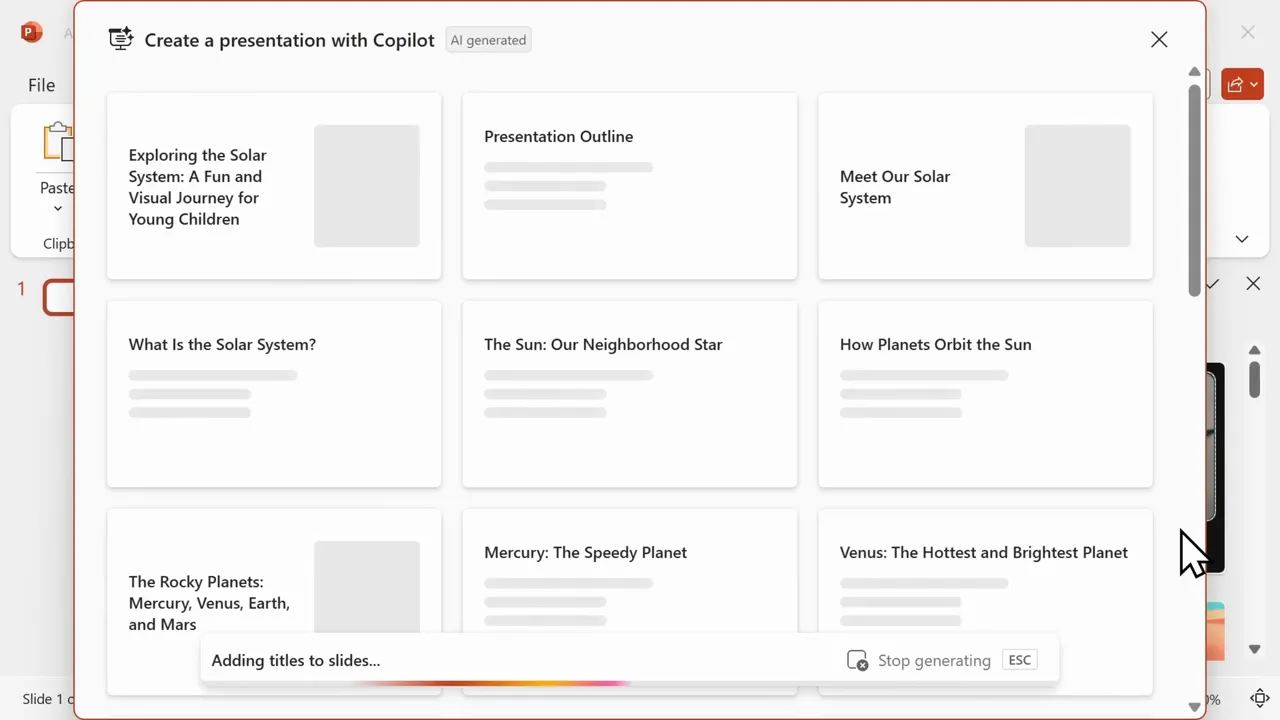This screenshot has height=720, width=1280.
Task: Click the dialog vertical scrollbar thumb
Action: coord(1194,190)
